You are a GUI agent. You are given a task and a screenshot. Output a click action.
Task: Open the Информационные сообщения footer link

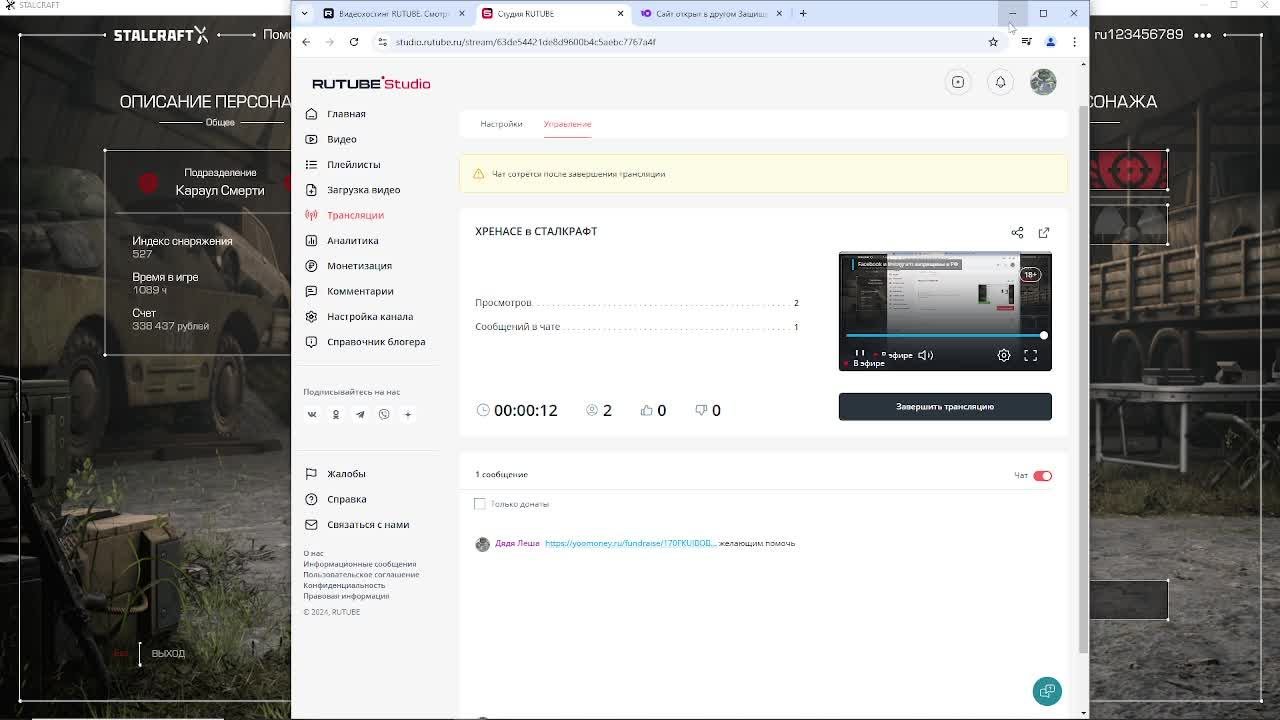tap(360, 564)
